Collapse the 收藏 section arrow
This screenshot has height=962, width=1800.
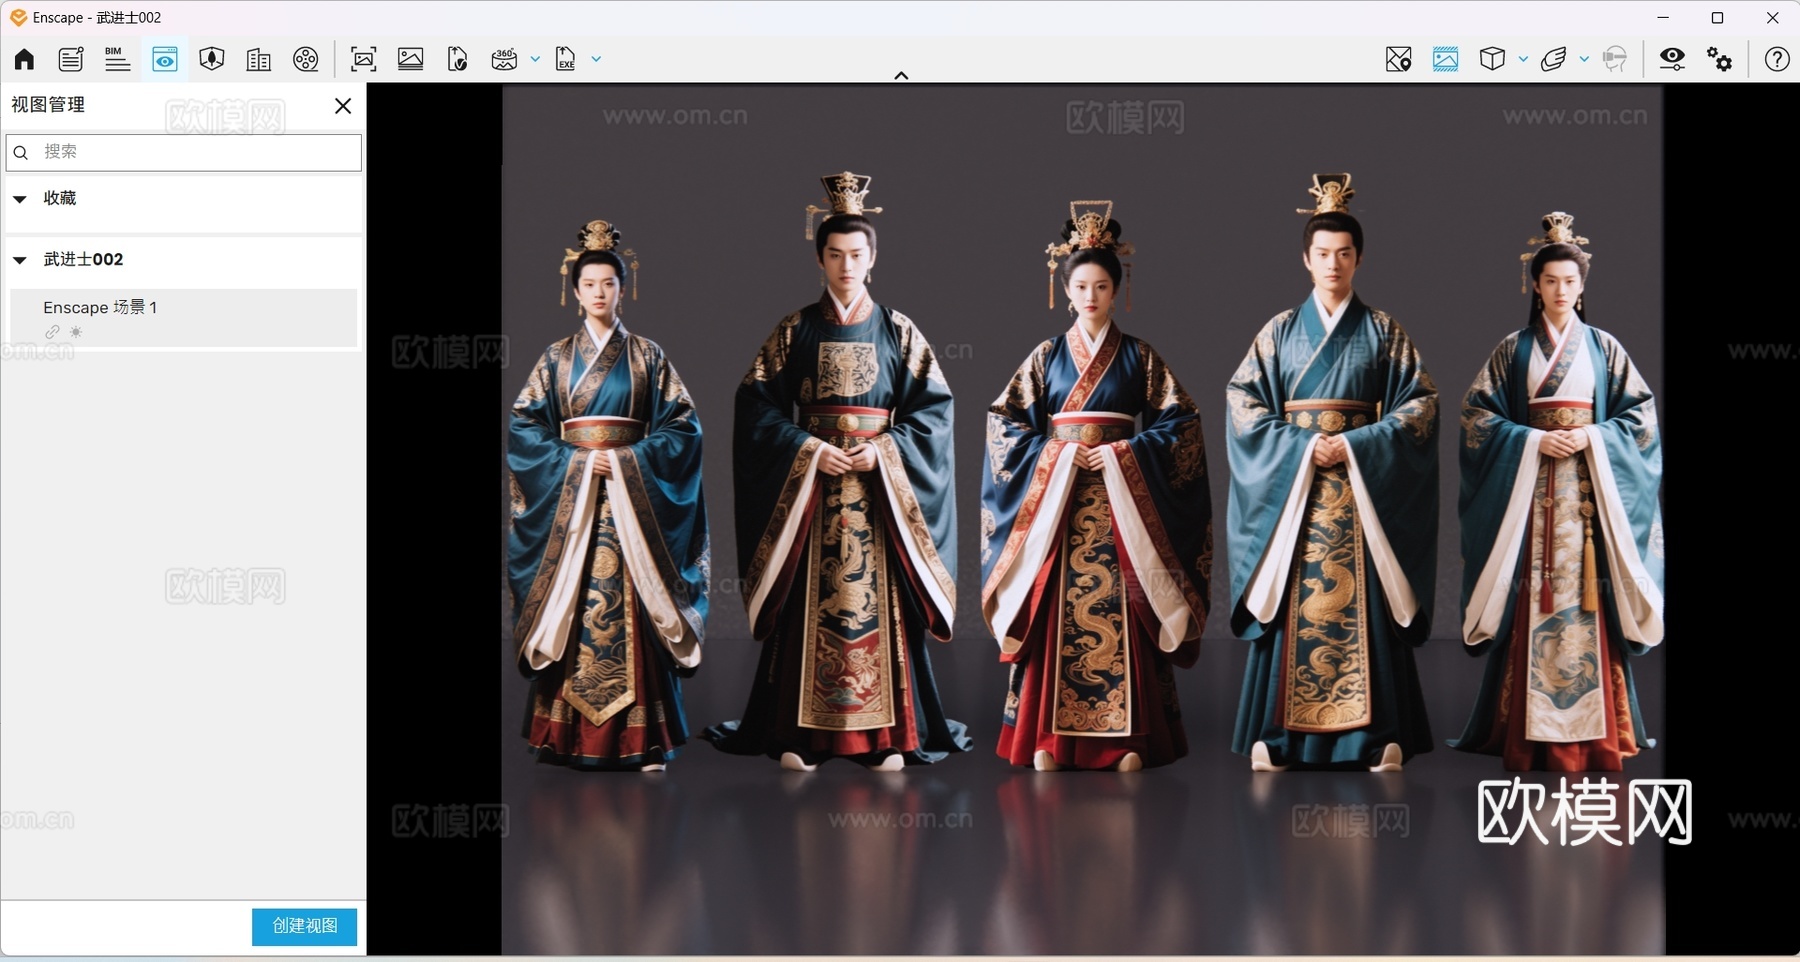(19, 199)
